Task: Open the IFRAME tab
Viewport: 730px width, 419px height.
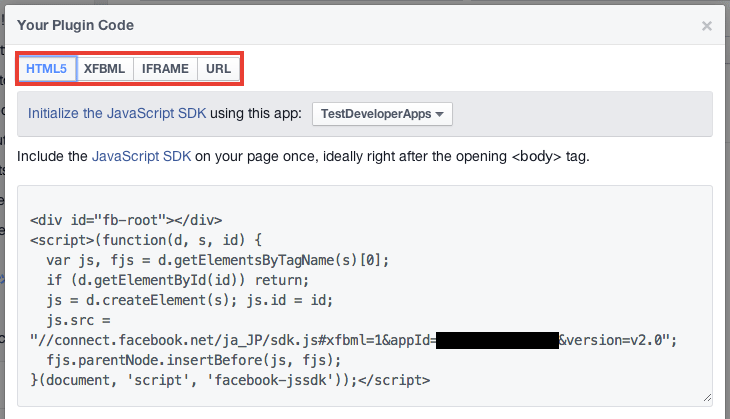Action: [x=165, y=69]
